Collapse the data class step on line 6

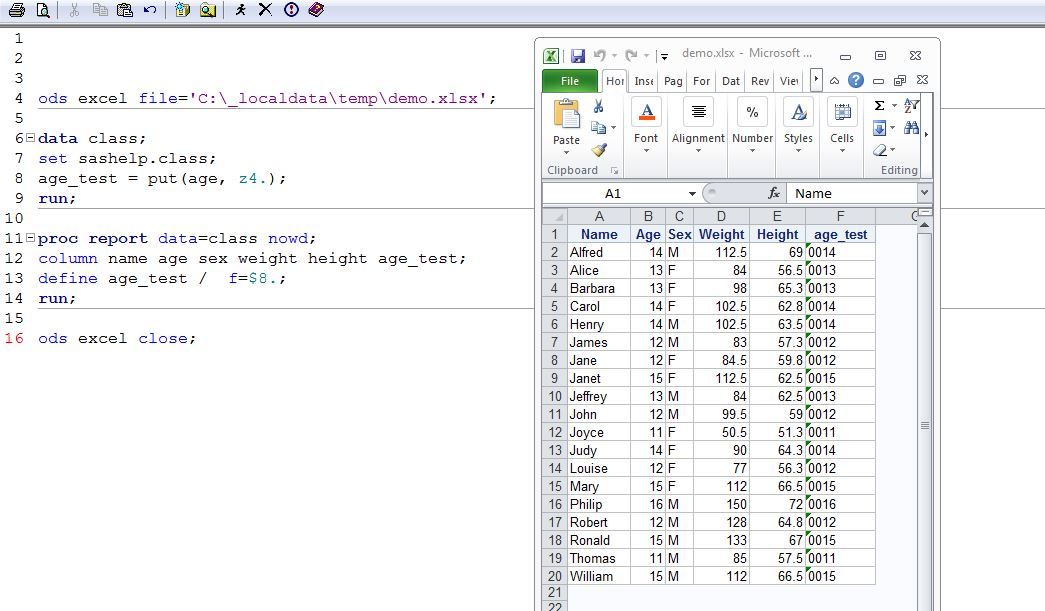tap(29, 138)
